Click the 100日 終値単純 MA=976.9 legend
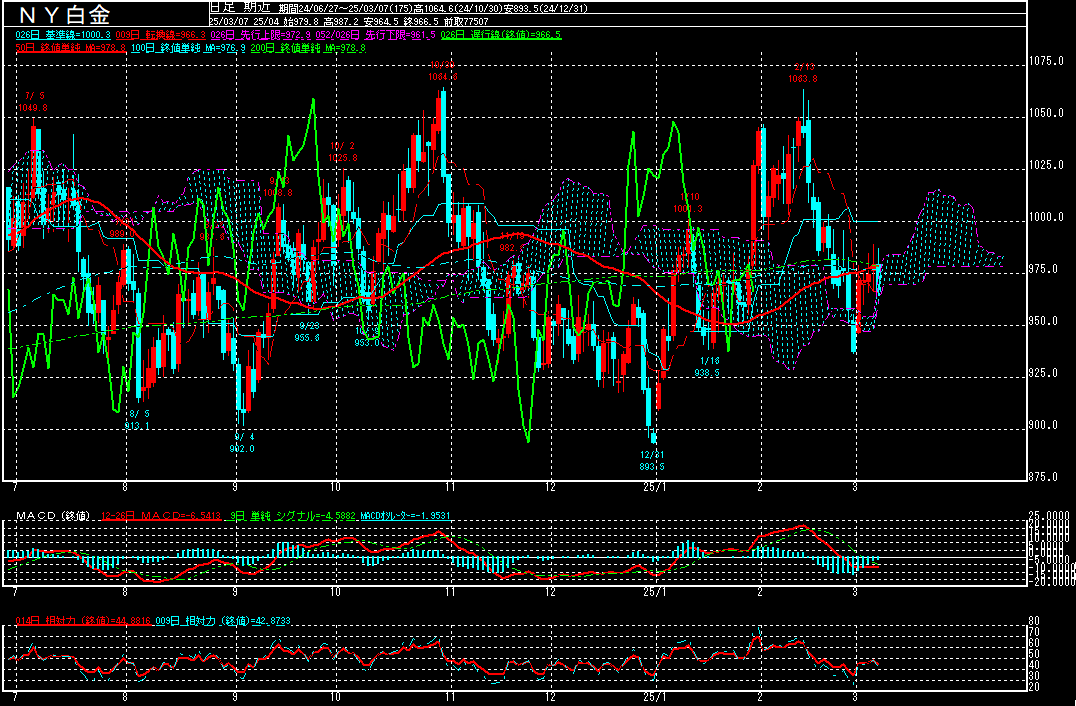Screen dimensions: 1076x706 (x=187, y=48)
